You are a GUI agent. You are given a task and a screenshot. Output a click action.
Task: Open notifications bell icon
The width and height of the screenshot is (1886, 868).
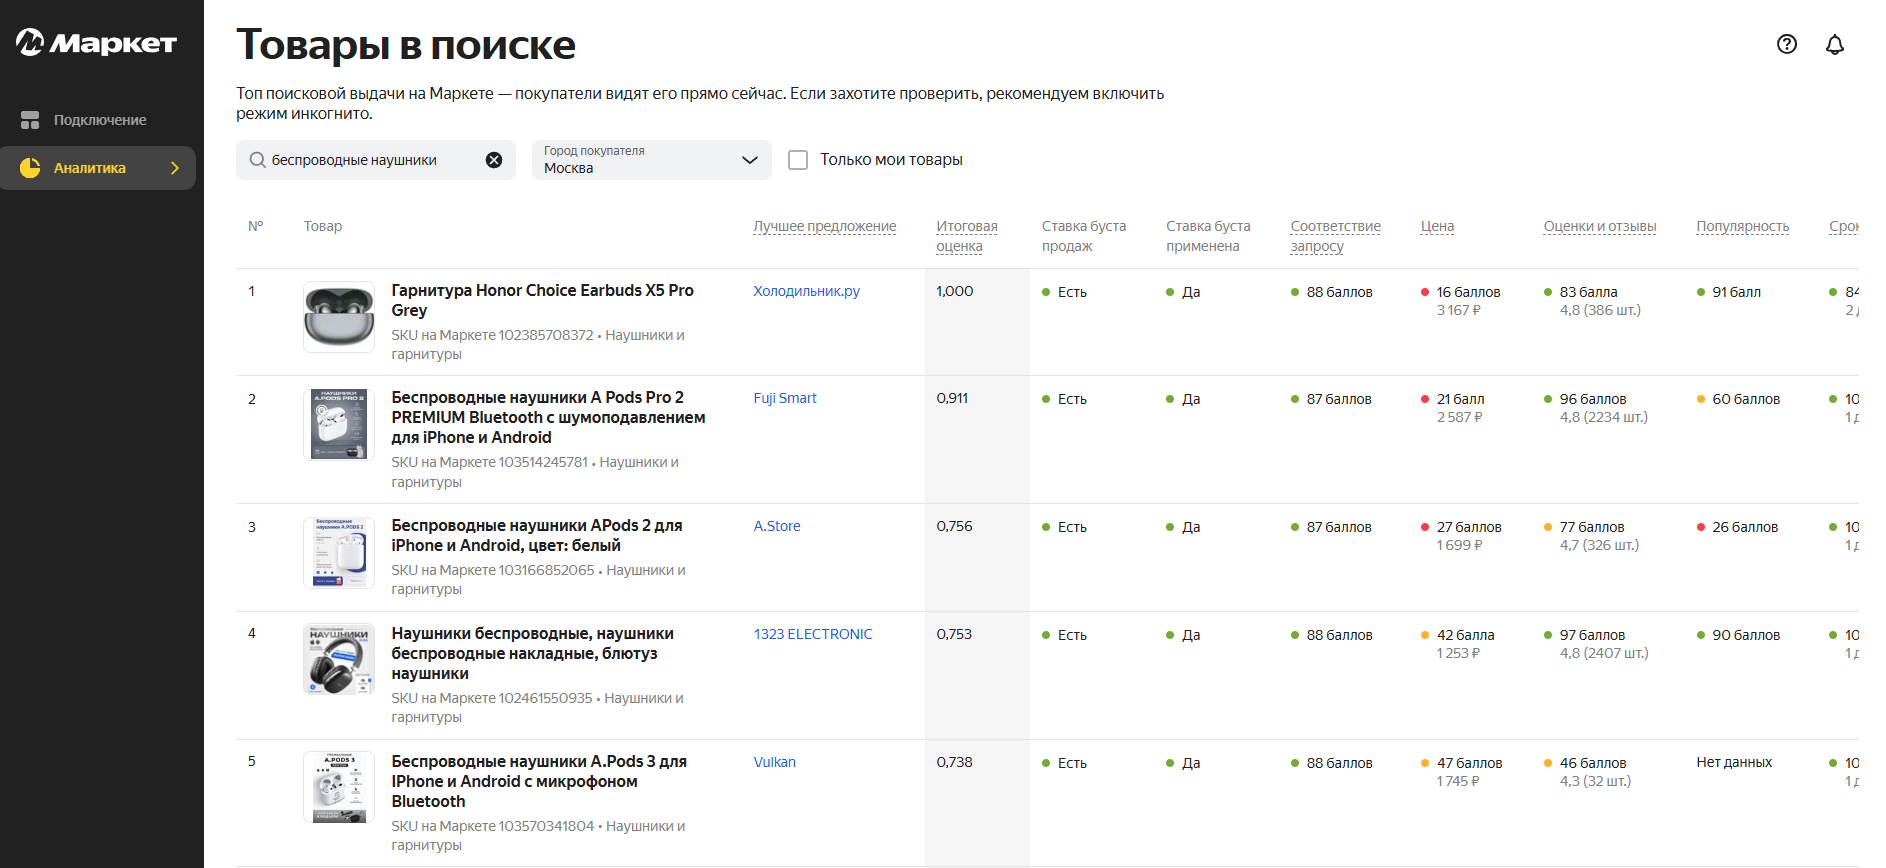tap(1835, 44)
